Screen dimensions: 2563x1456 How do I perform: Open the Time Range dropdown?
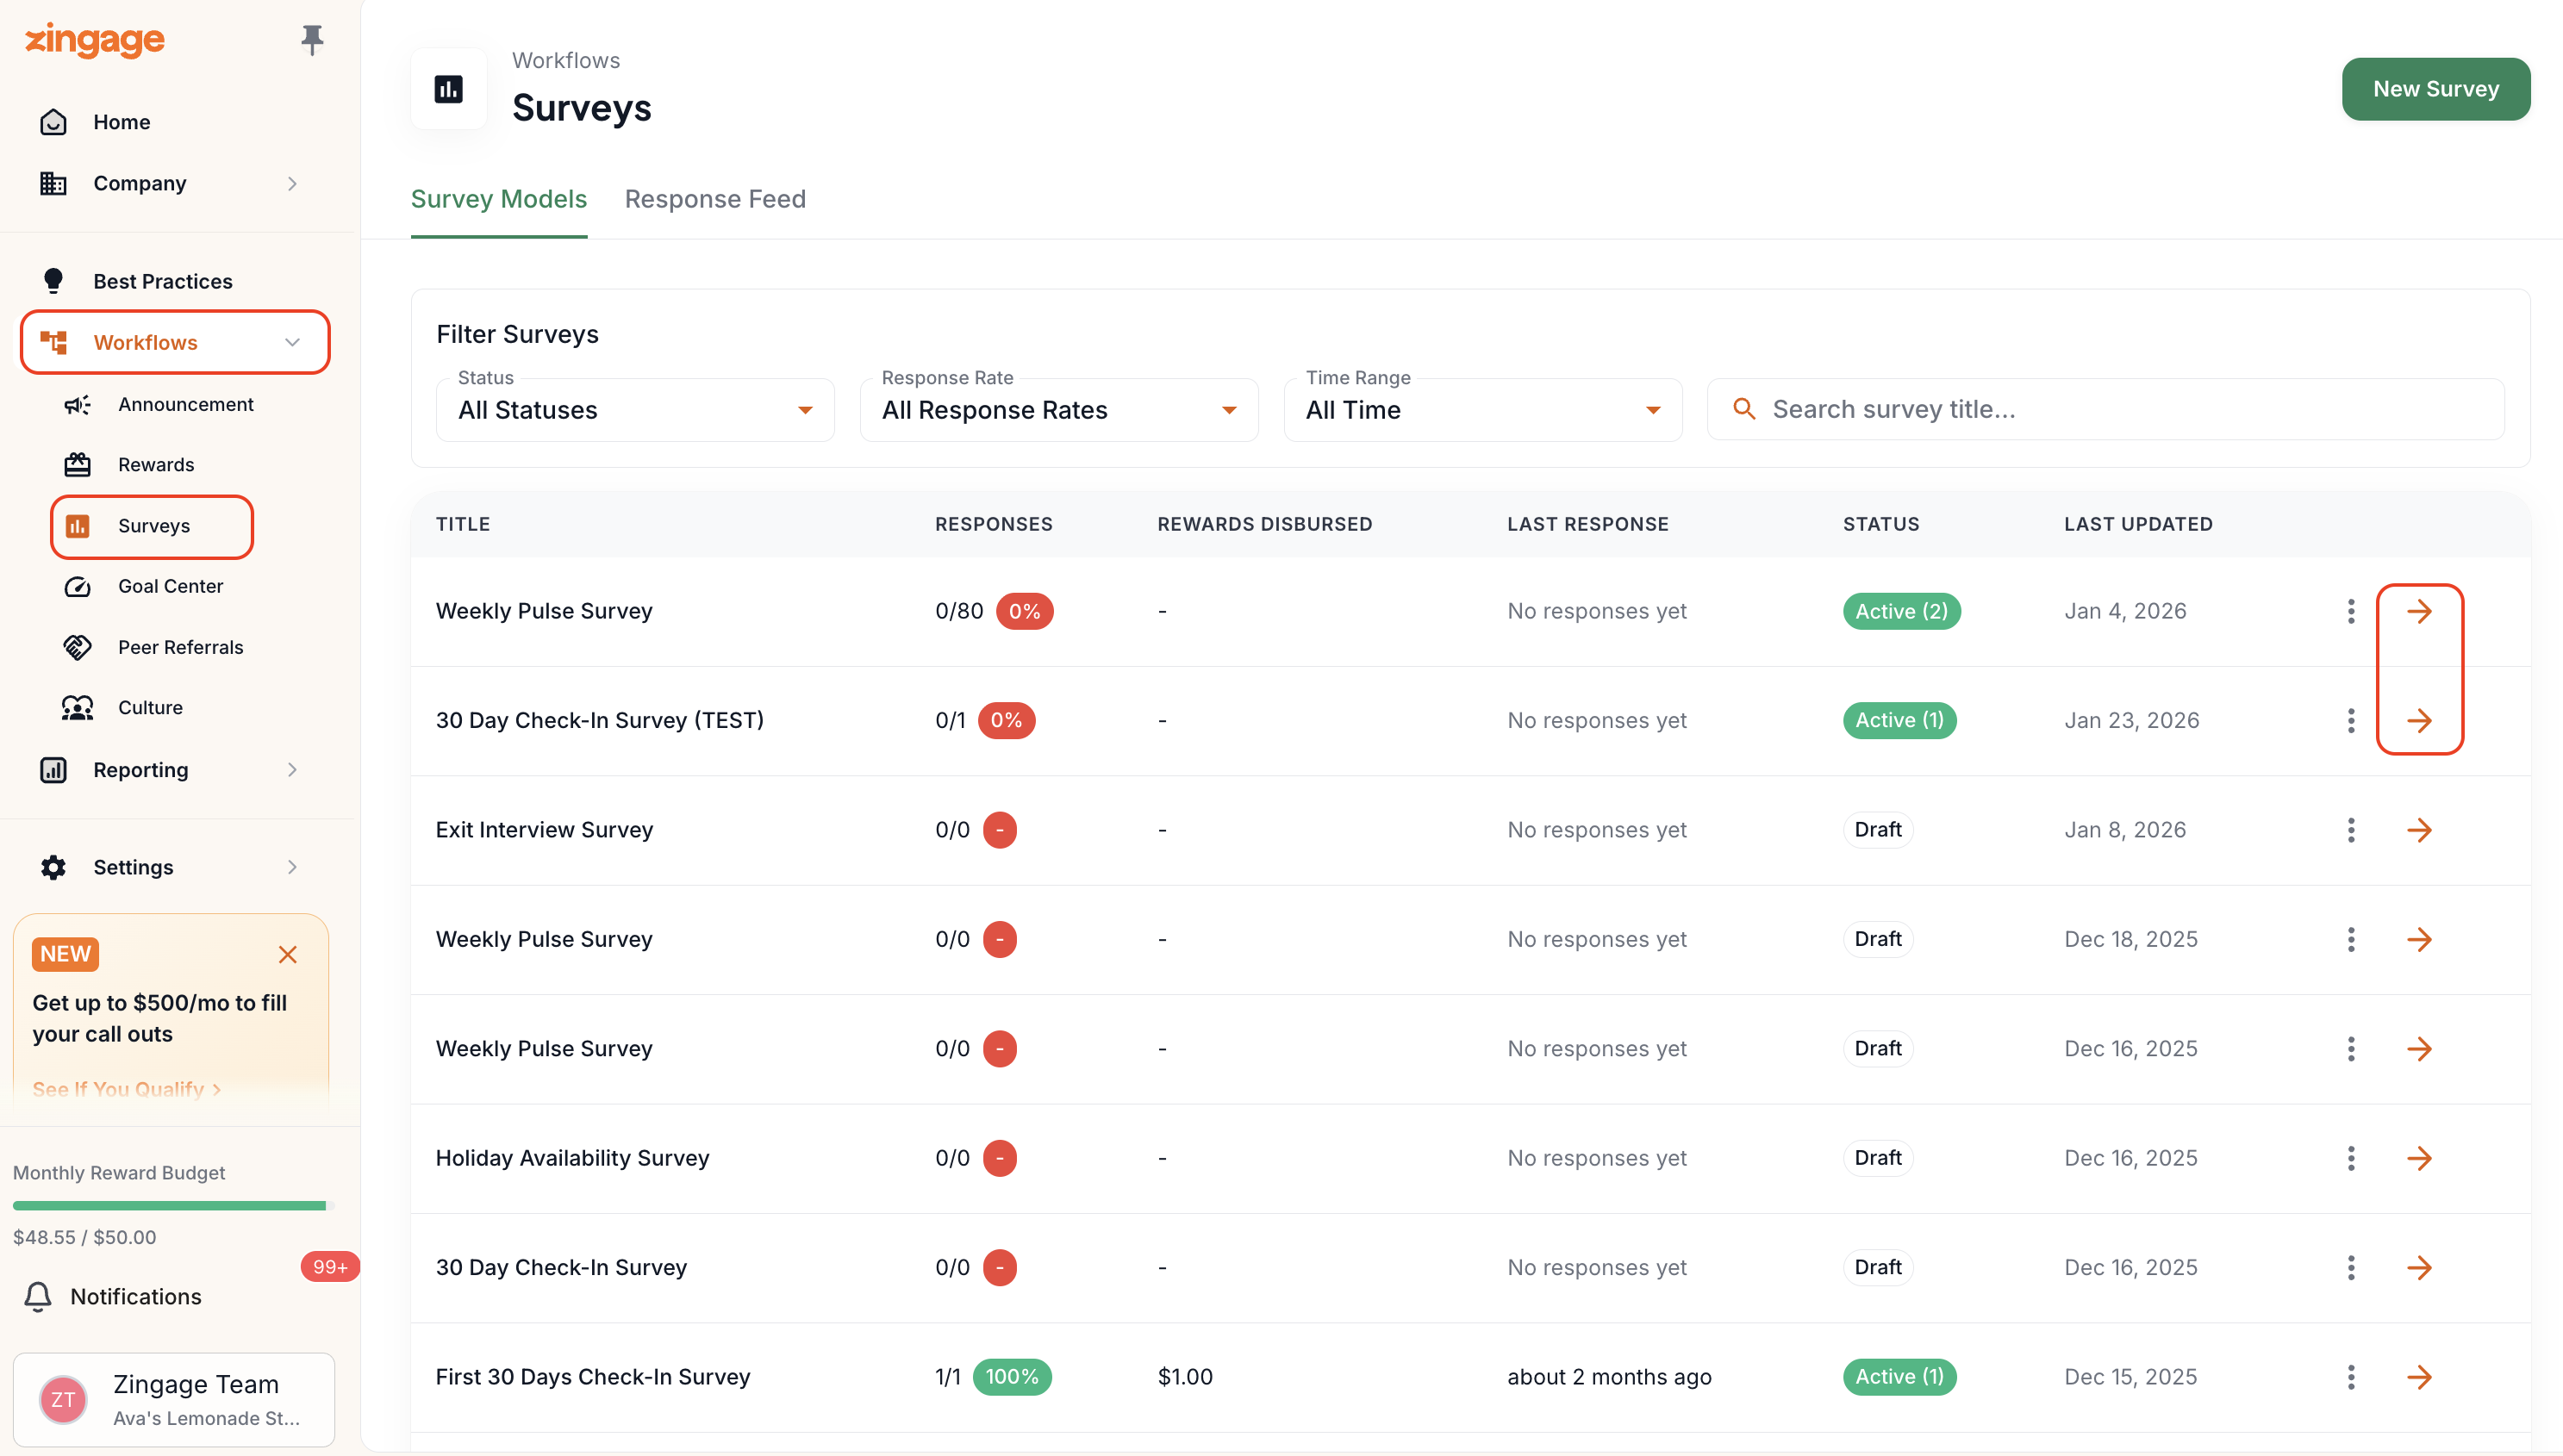click(x=1483, y=410)
